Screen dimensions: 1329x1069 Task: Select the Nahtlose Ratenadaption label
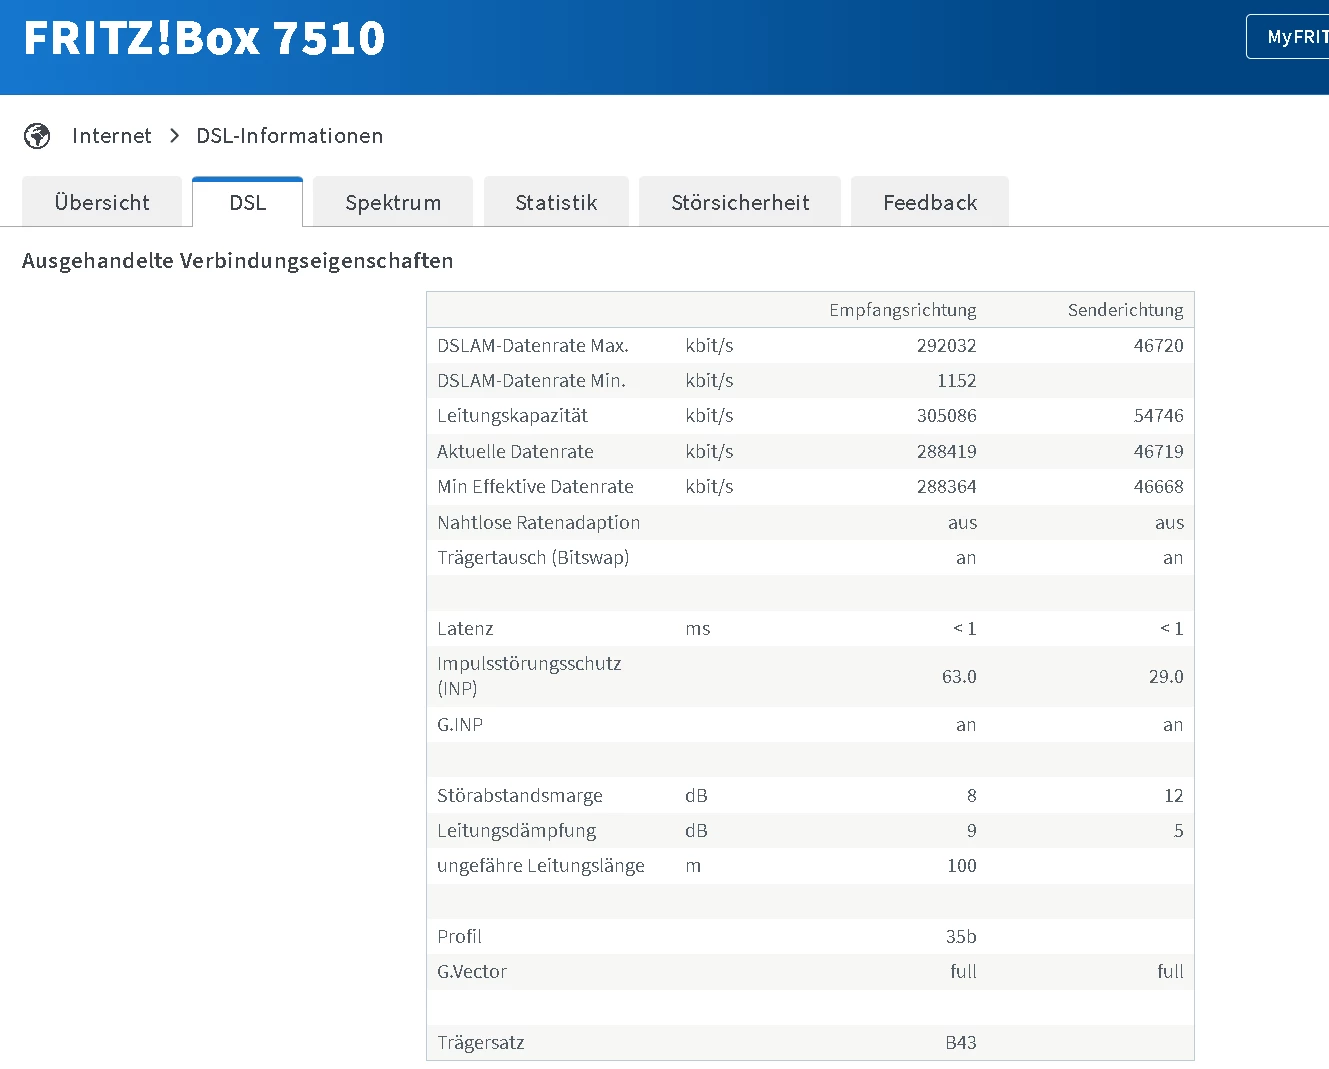point(538,523)
